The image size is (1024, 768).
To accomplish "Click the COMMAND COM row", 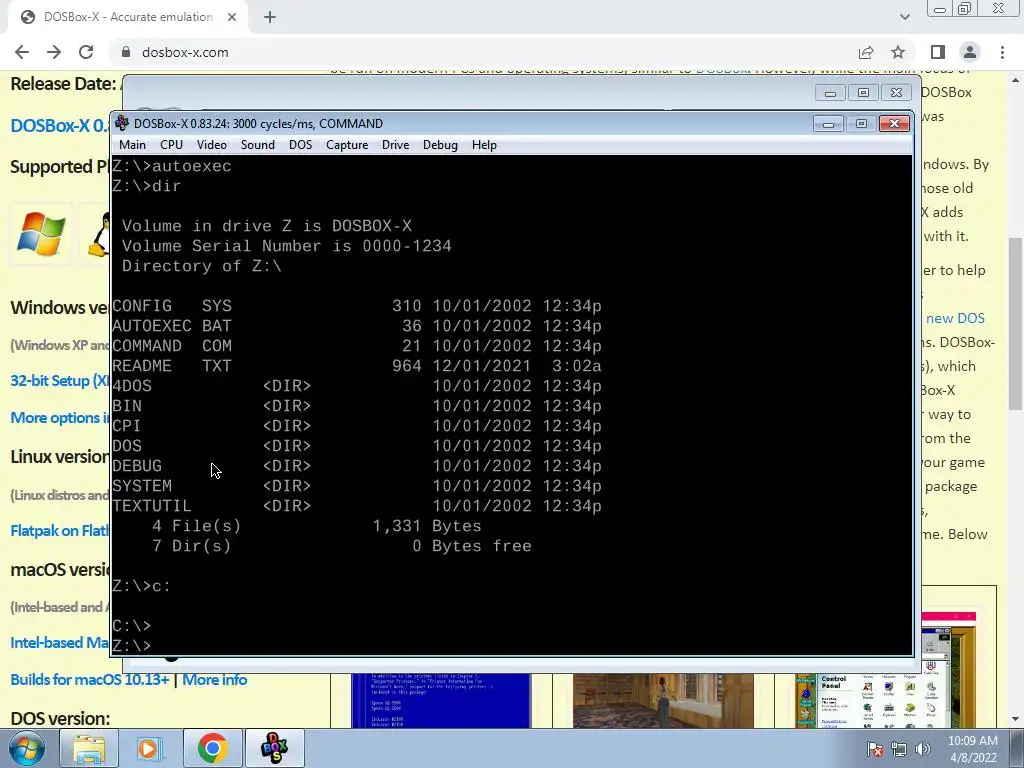I will pos(357,346).
